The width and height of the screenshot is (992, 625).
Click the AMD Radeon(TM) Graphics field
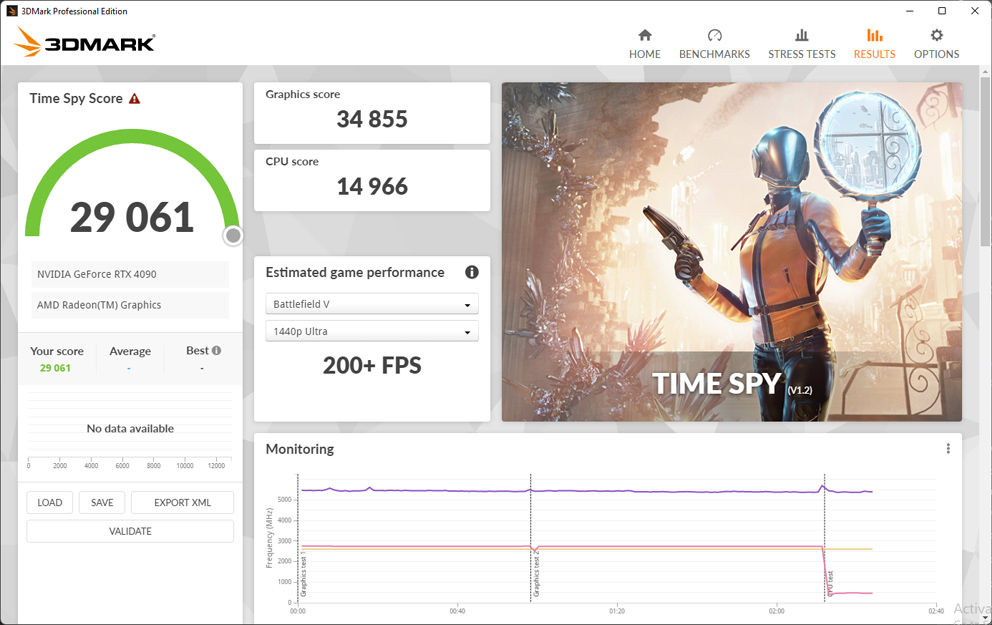(130, 305)
